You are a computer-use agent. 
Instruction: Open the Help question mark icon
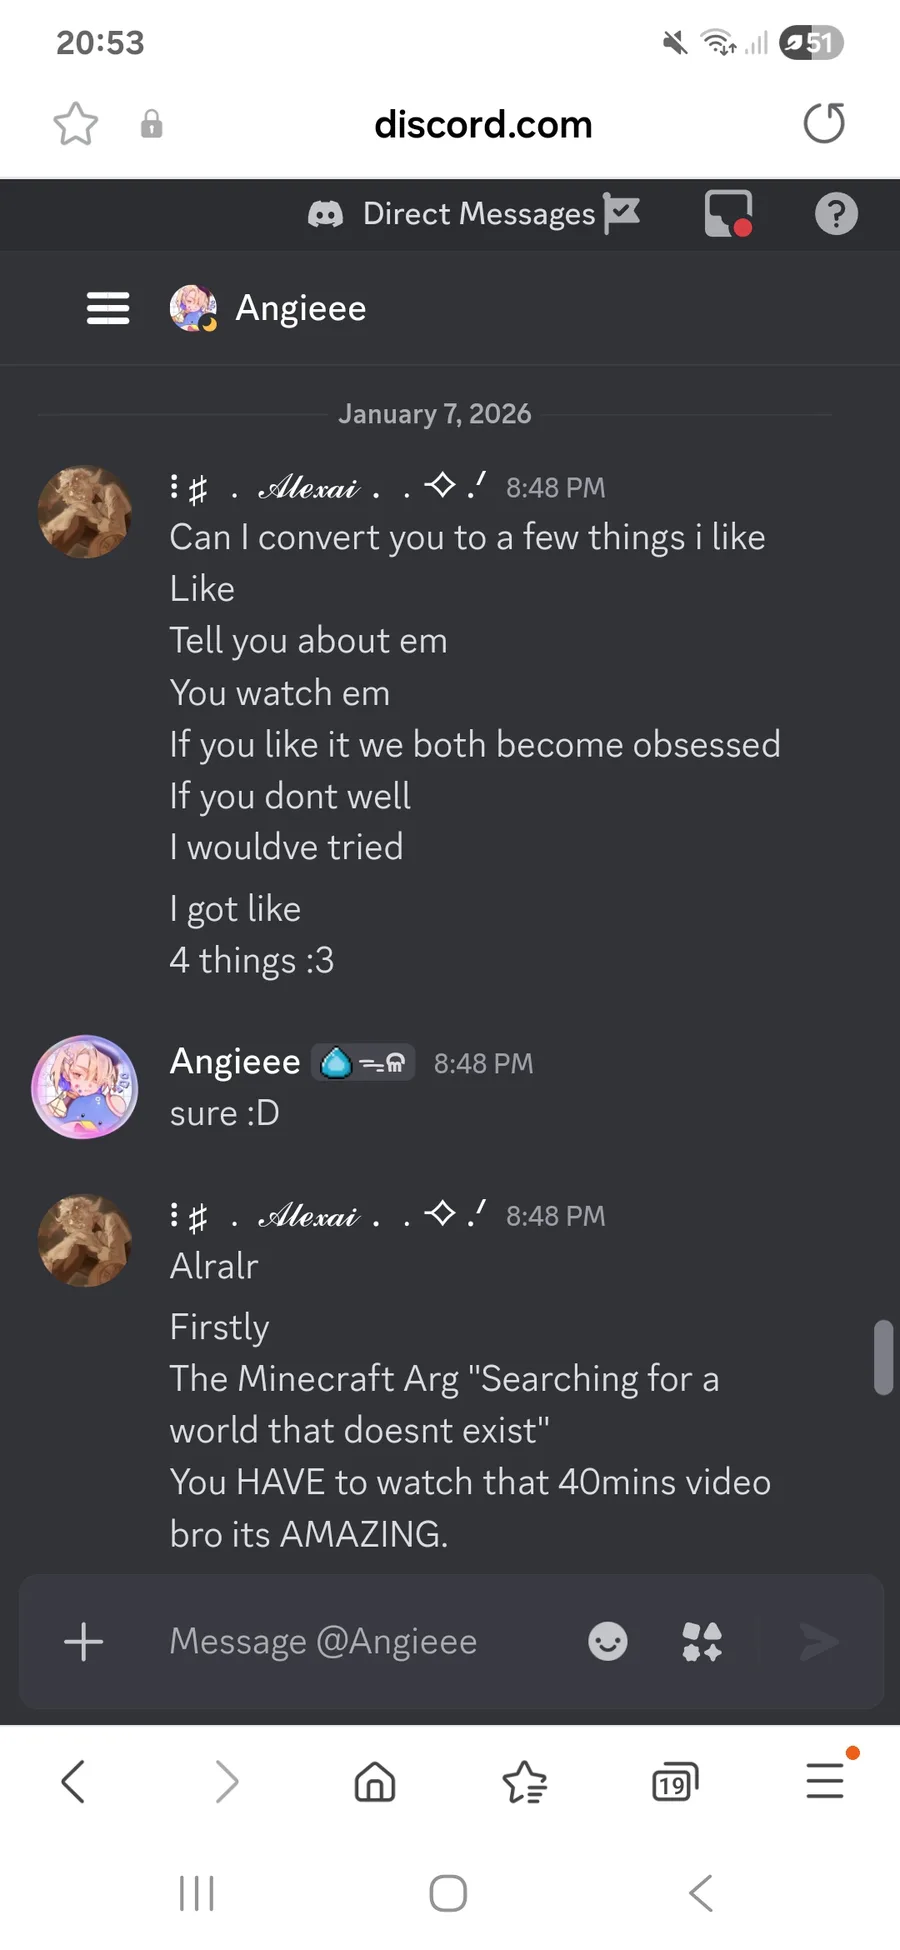tap(836, 214)
